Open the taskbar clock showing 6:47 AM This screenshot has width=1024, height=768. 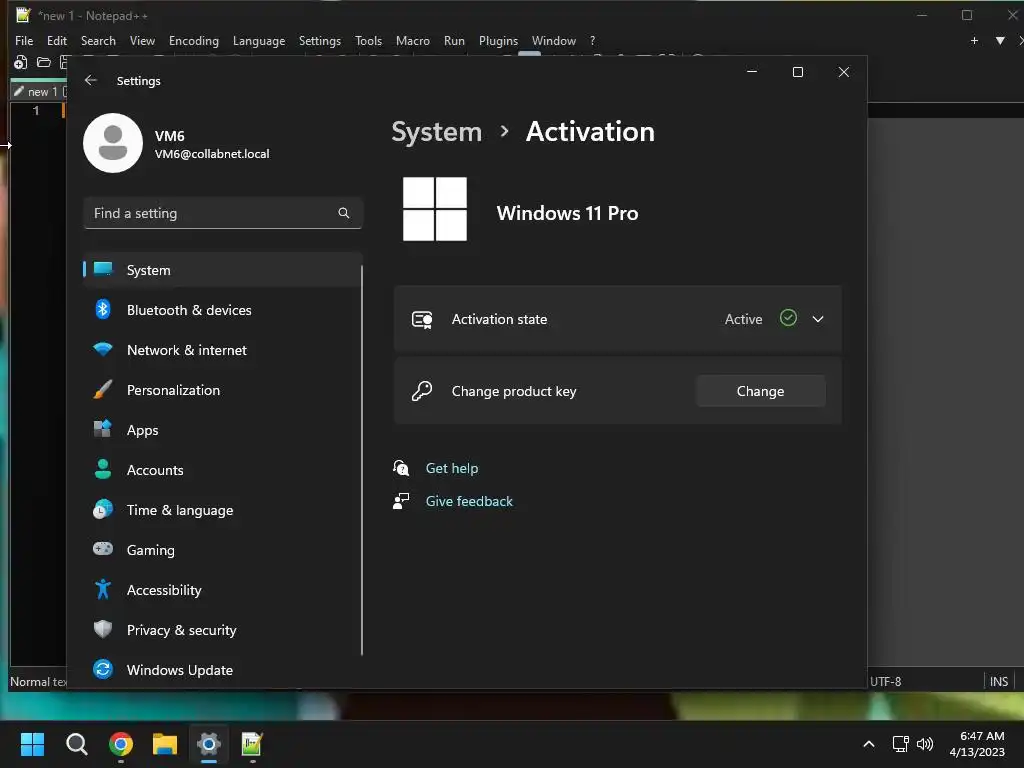click(977, 744)
